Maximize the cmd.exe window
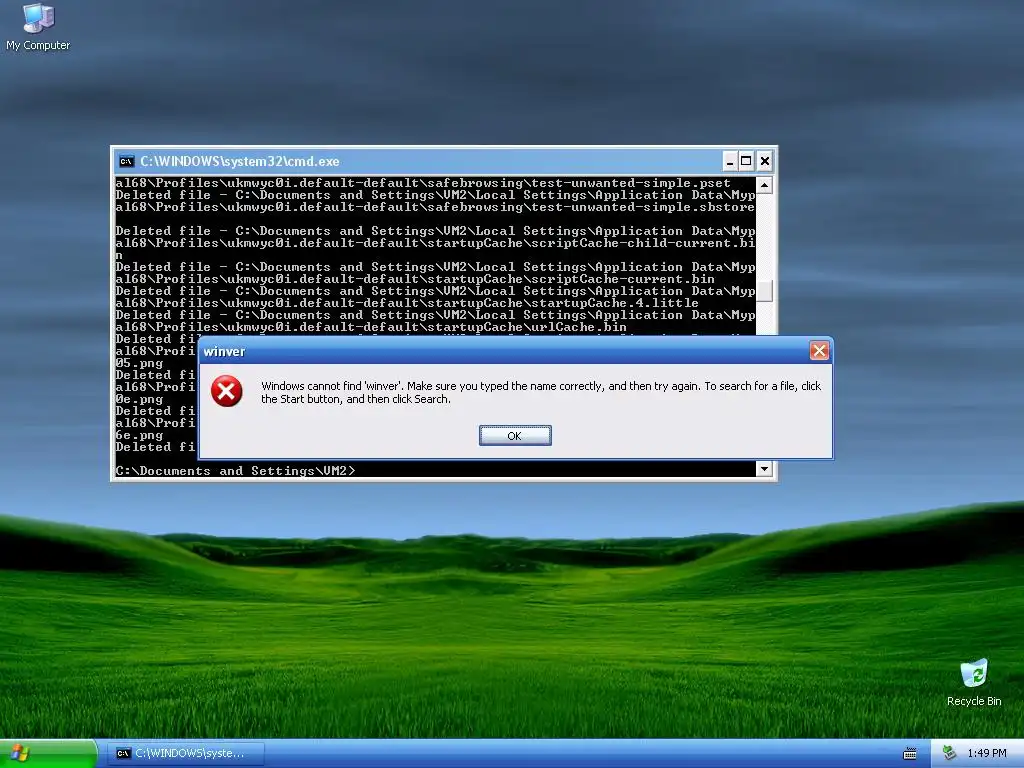 coord(746,161)
